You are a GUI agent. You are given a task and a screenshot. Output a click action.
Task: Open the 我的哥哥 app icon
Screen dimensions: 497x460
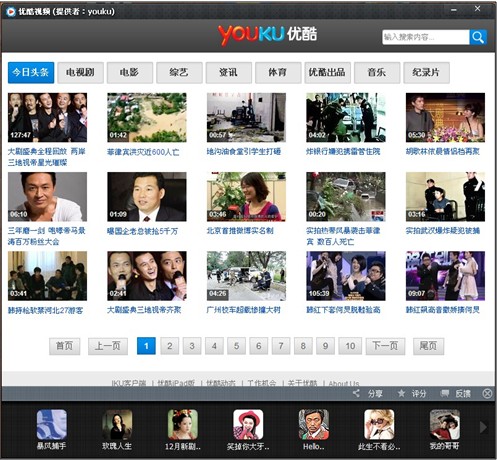tap(445, 425)
